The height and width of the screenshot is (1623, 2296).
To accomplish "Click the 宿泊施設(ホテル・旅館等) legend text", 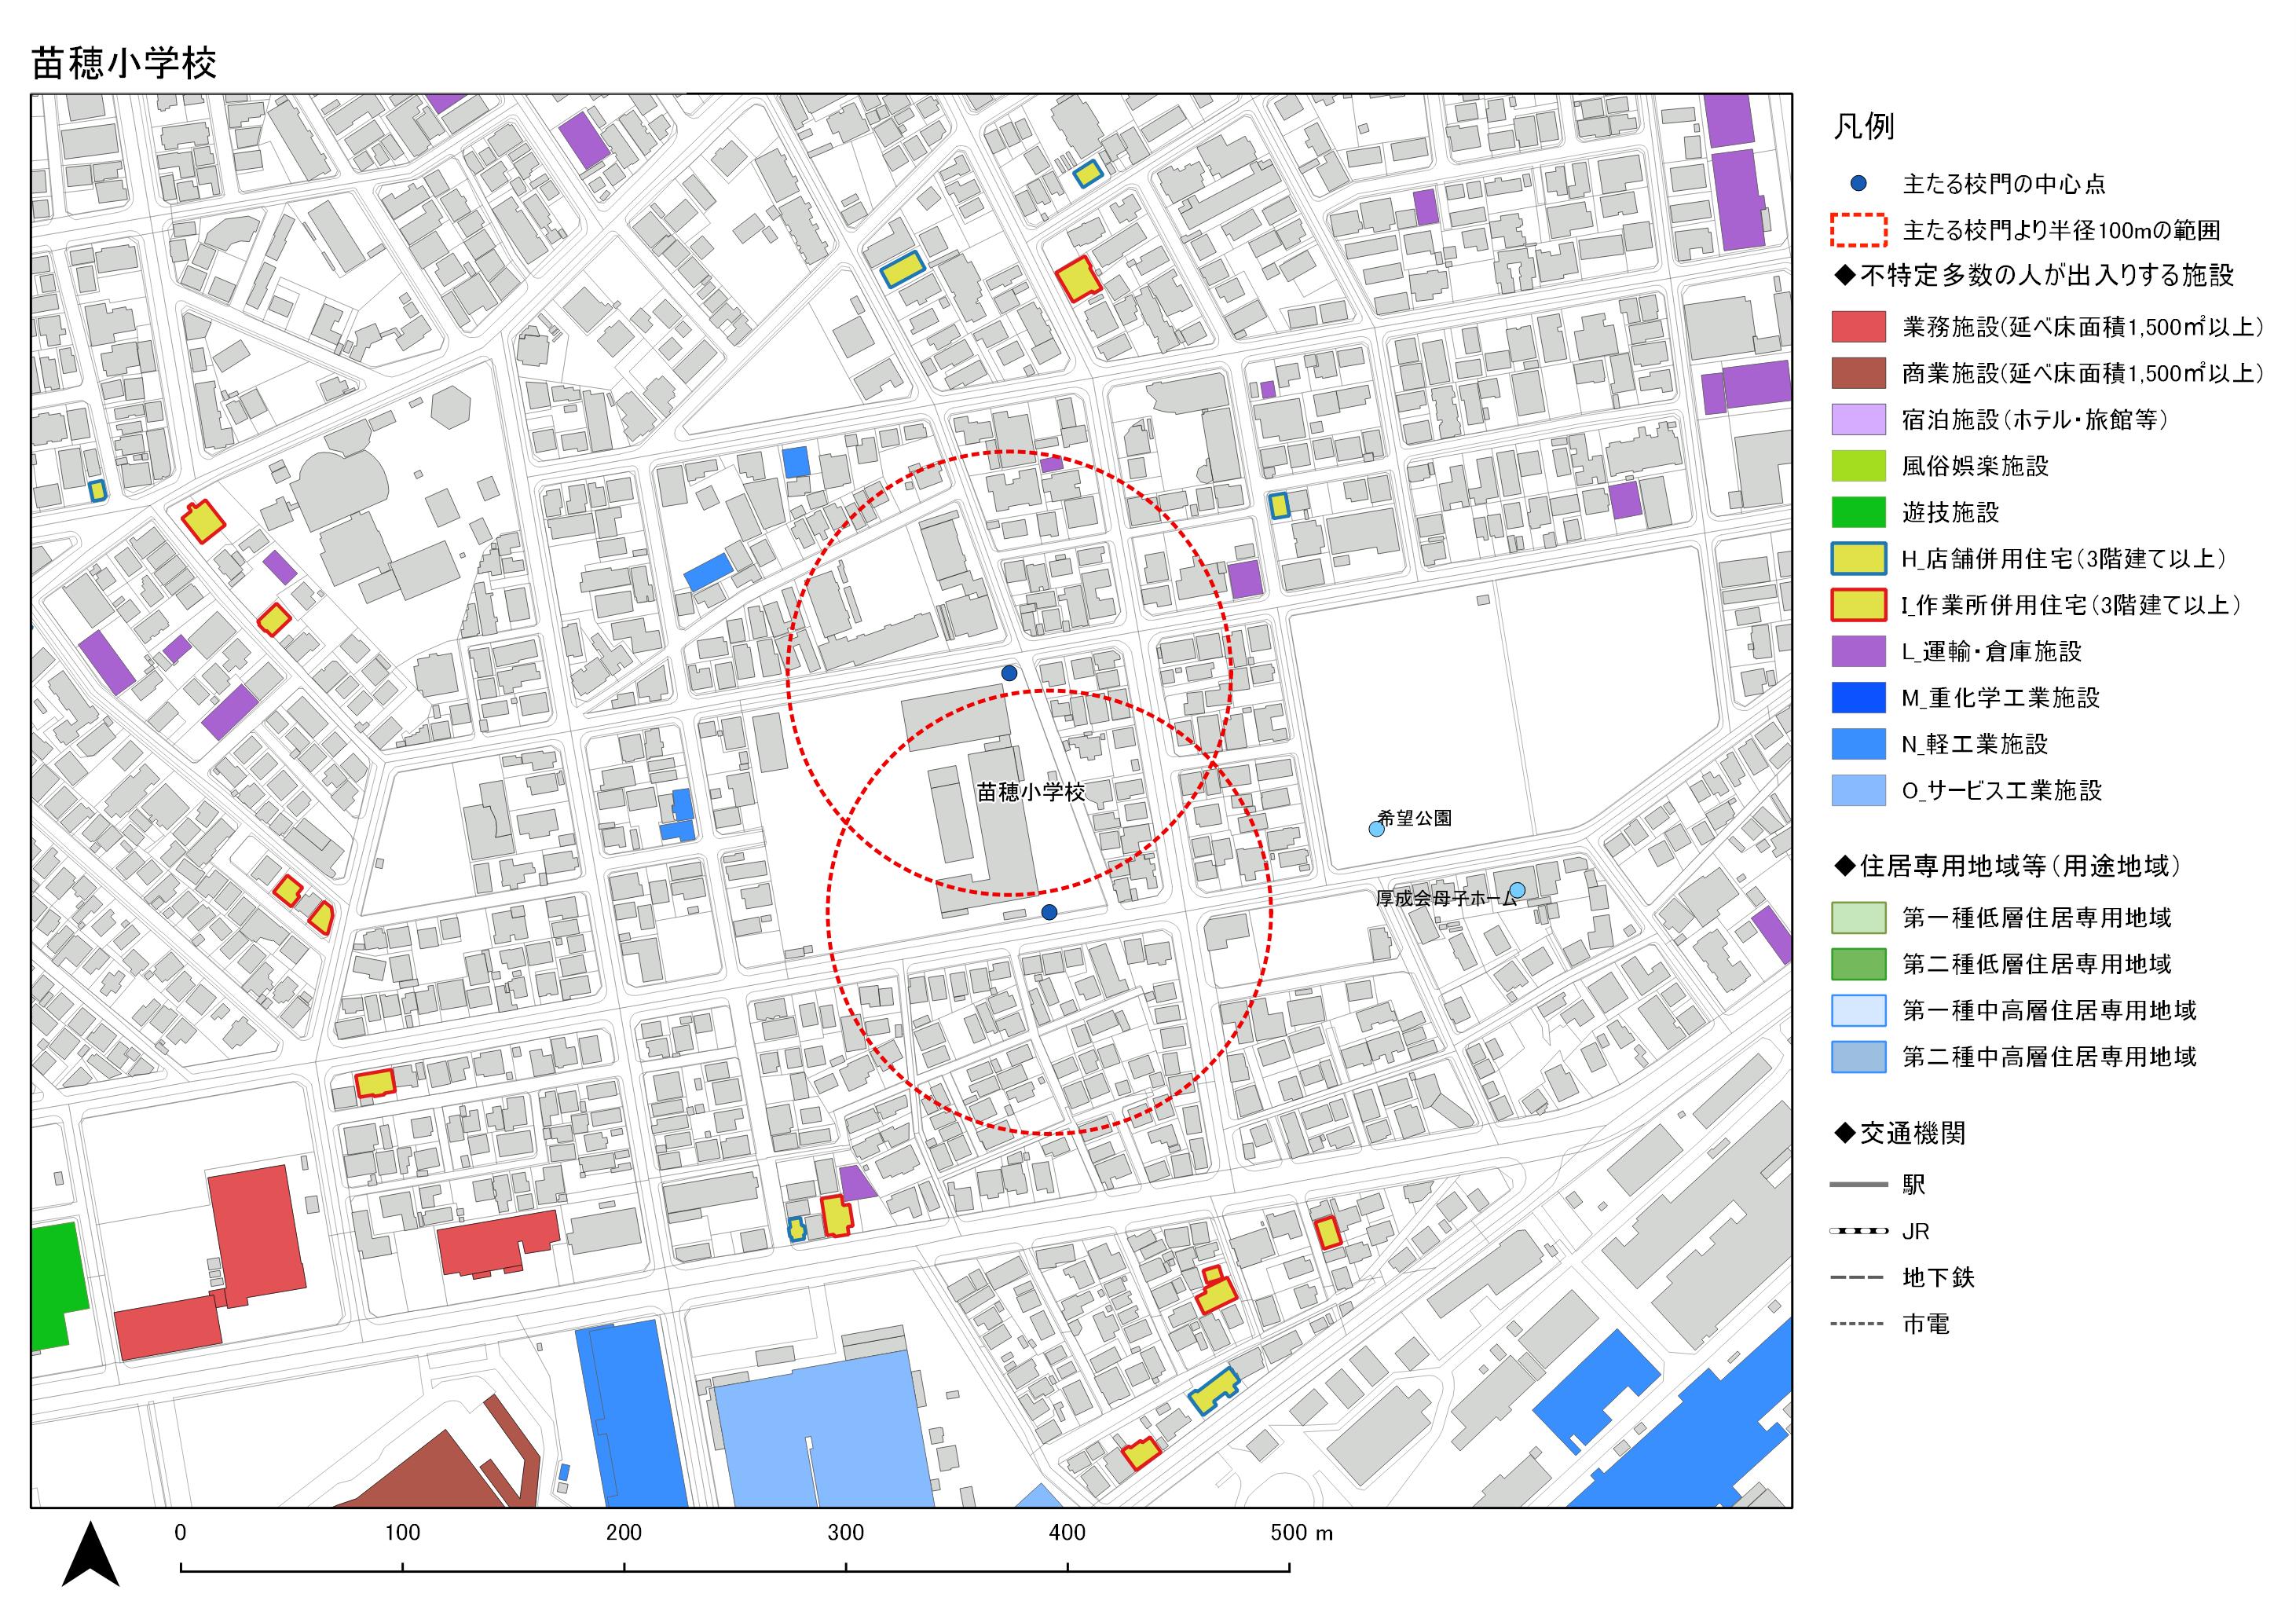I will 2035,420.
